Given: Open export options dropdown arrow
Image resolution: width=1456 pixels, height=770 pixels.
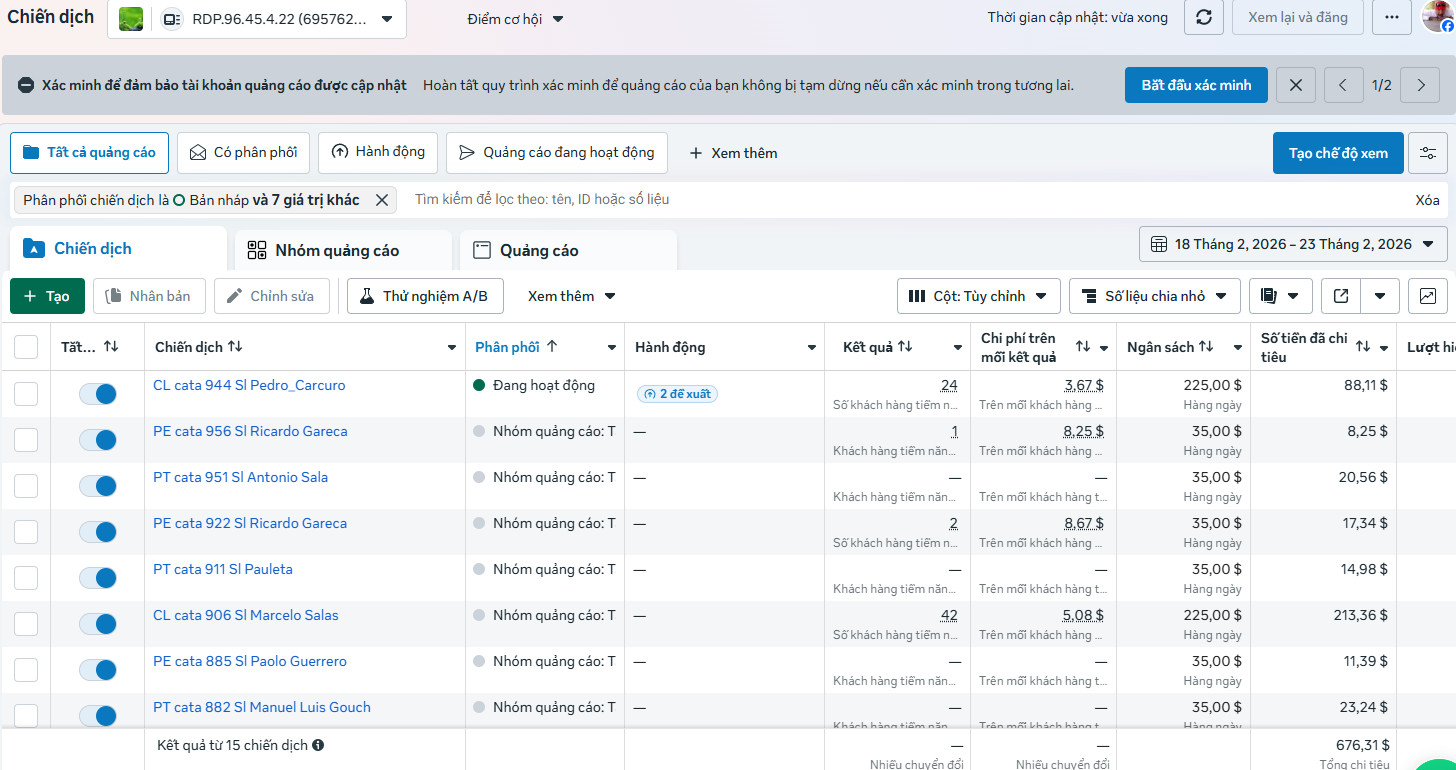Looking at the screenshot, I should point(1380,296).
